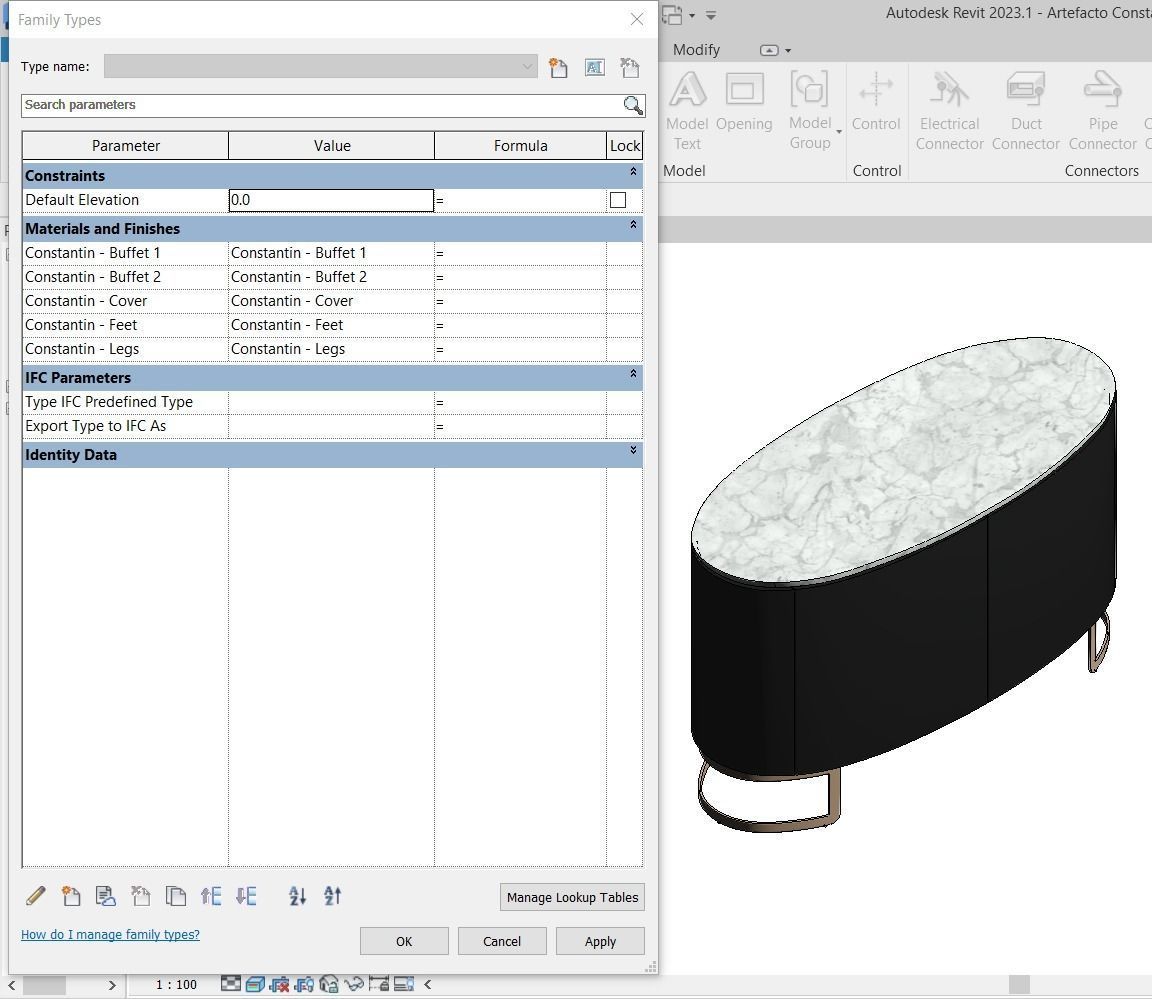Screen dimensions: 1152x999
Task: Open the Customize Quick Access Toolbar dropdown
Action: tap(710, 15)
